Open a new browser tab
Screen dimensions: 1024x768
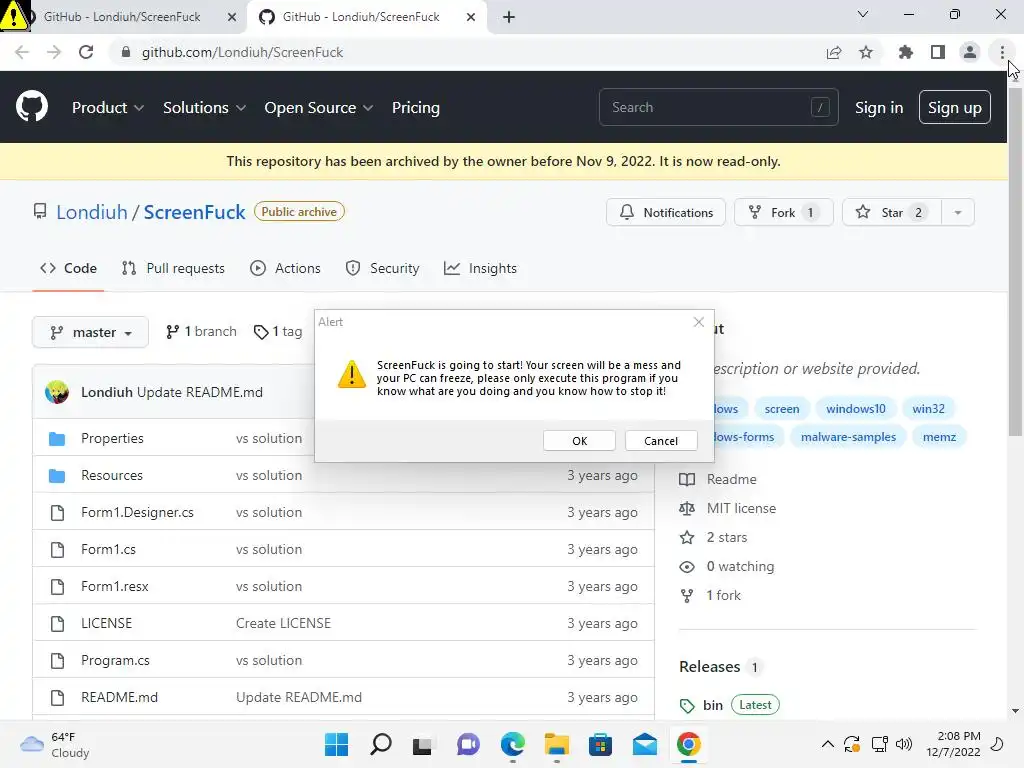tap(509, 17)
